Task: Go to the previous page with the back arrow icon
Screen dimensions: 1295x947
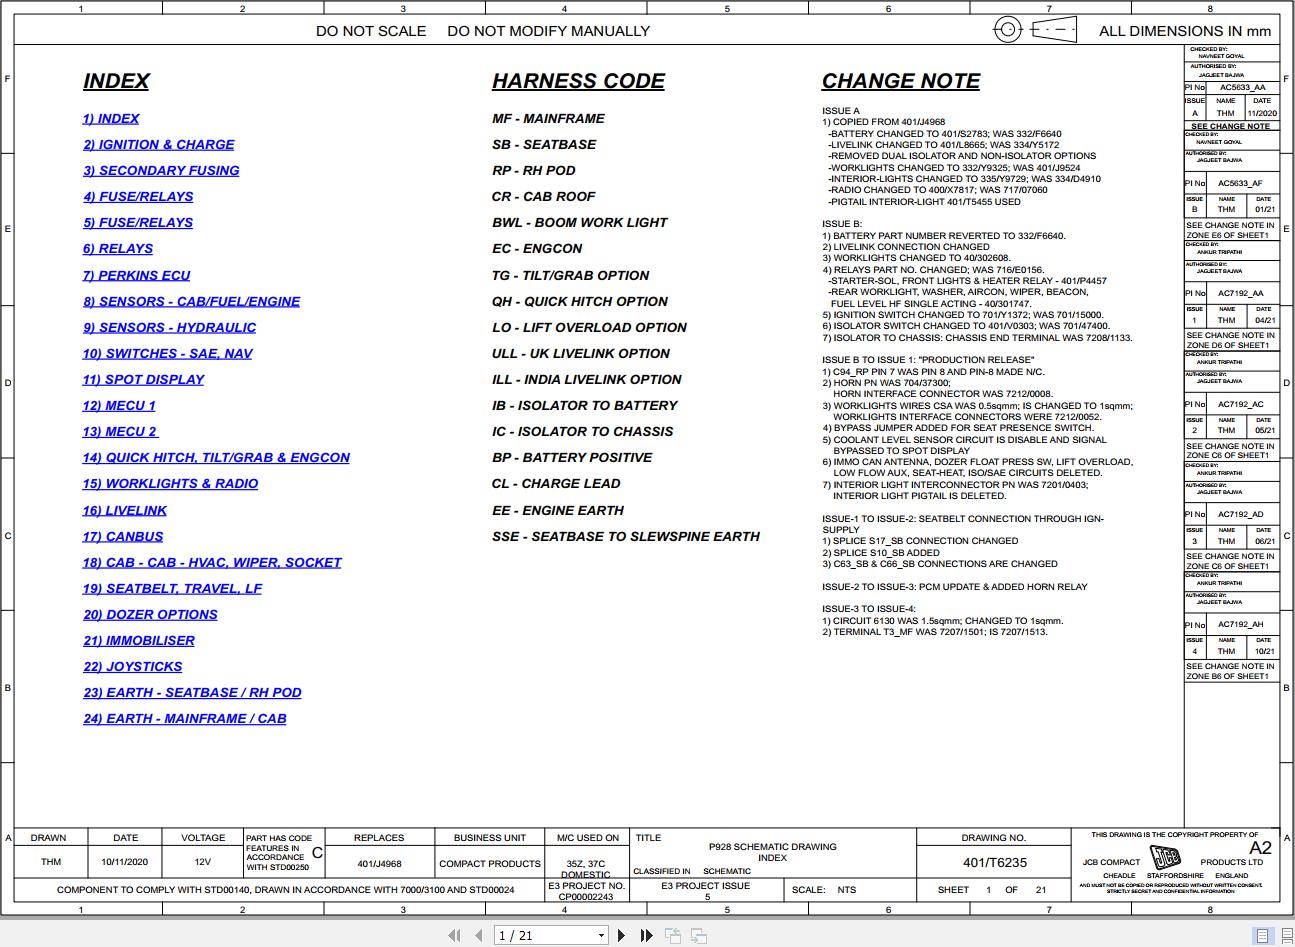Action: click(x=479, y=935)
